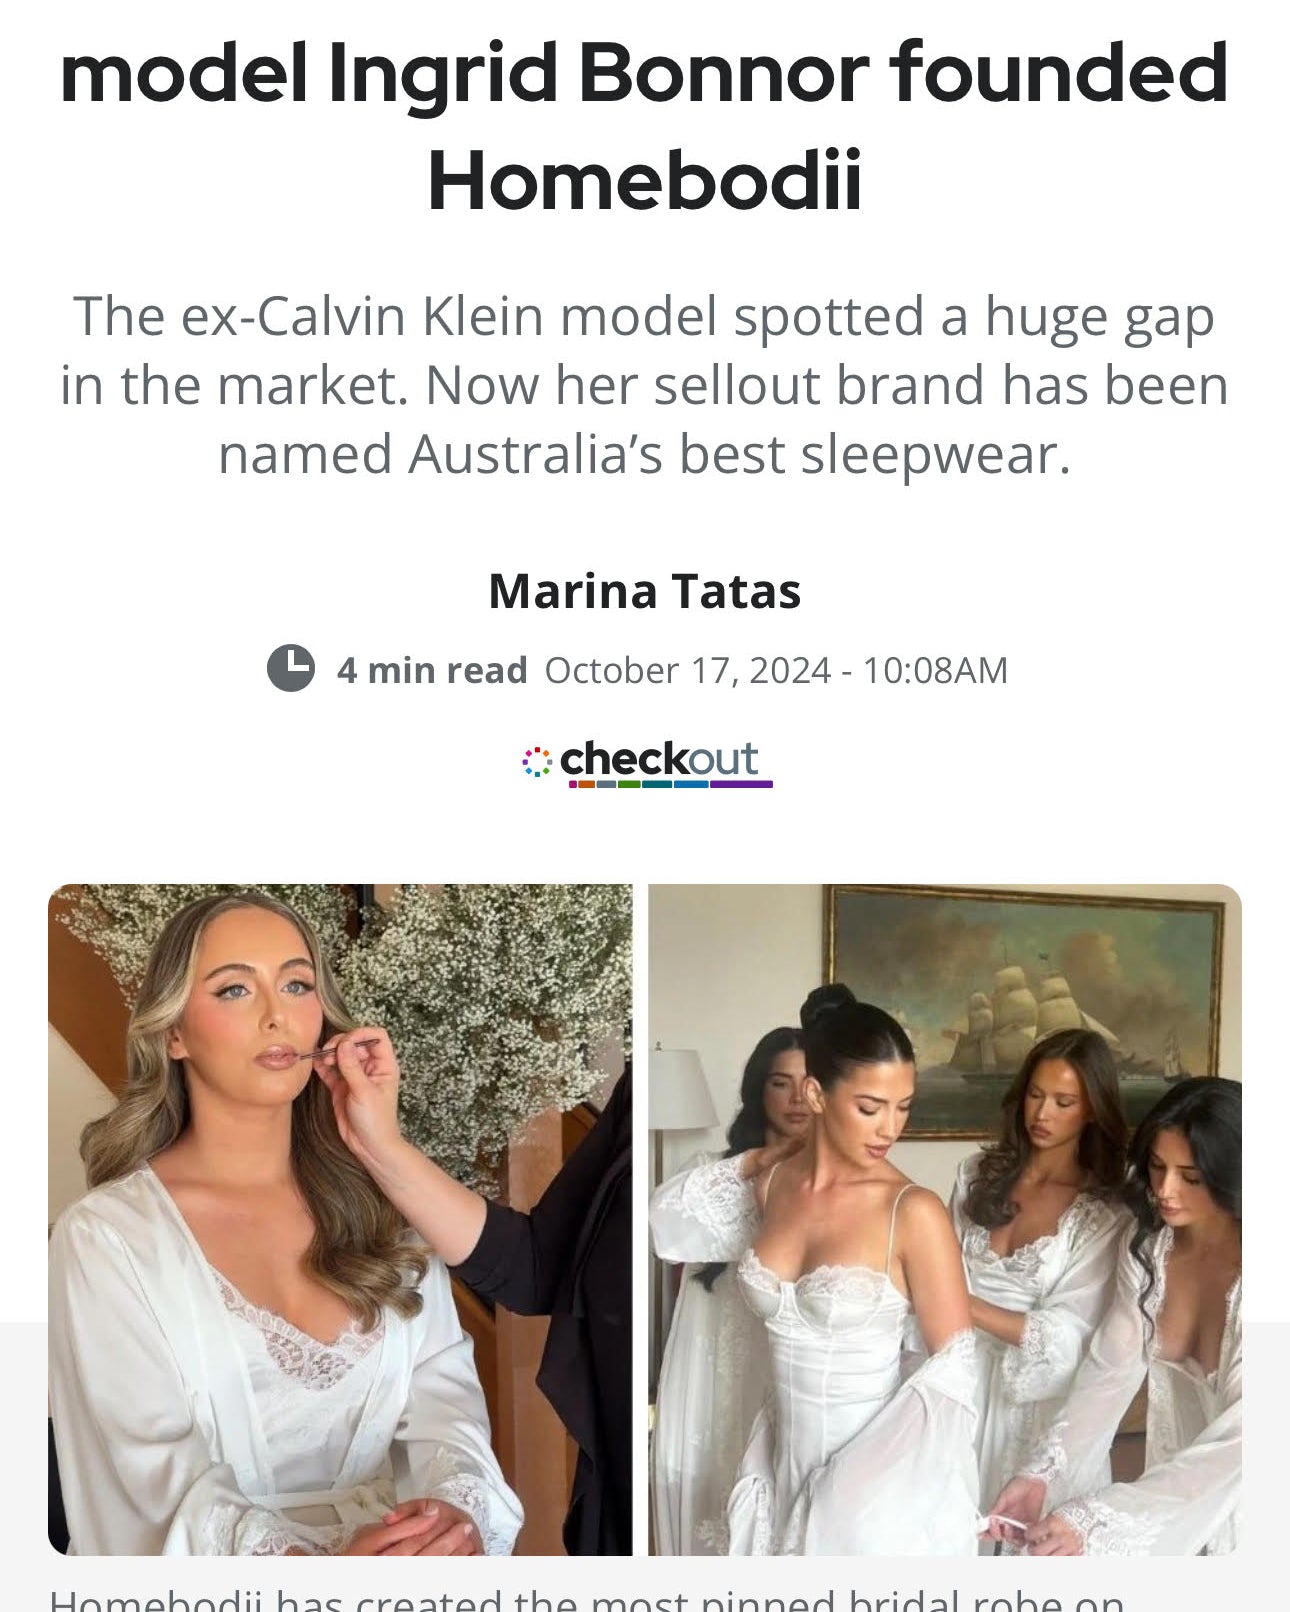Click the photo caption about Homebodii robe

point(586,1598)
